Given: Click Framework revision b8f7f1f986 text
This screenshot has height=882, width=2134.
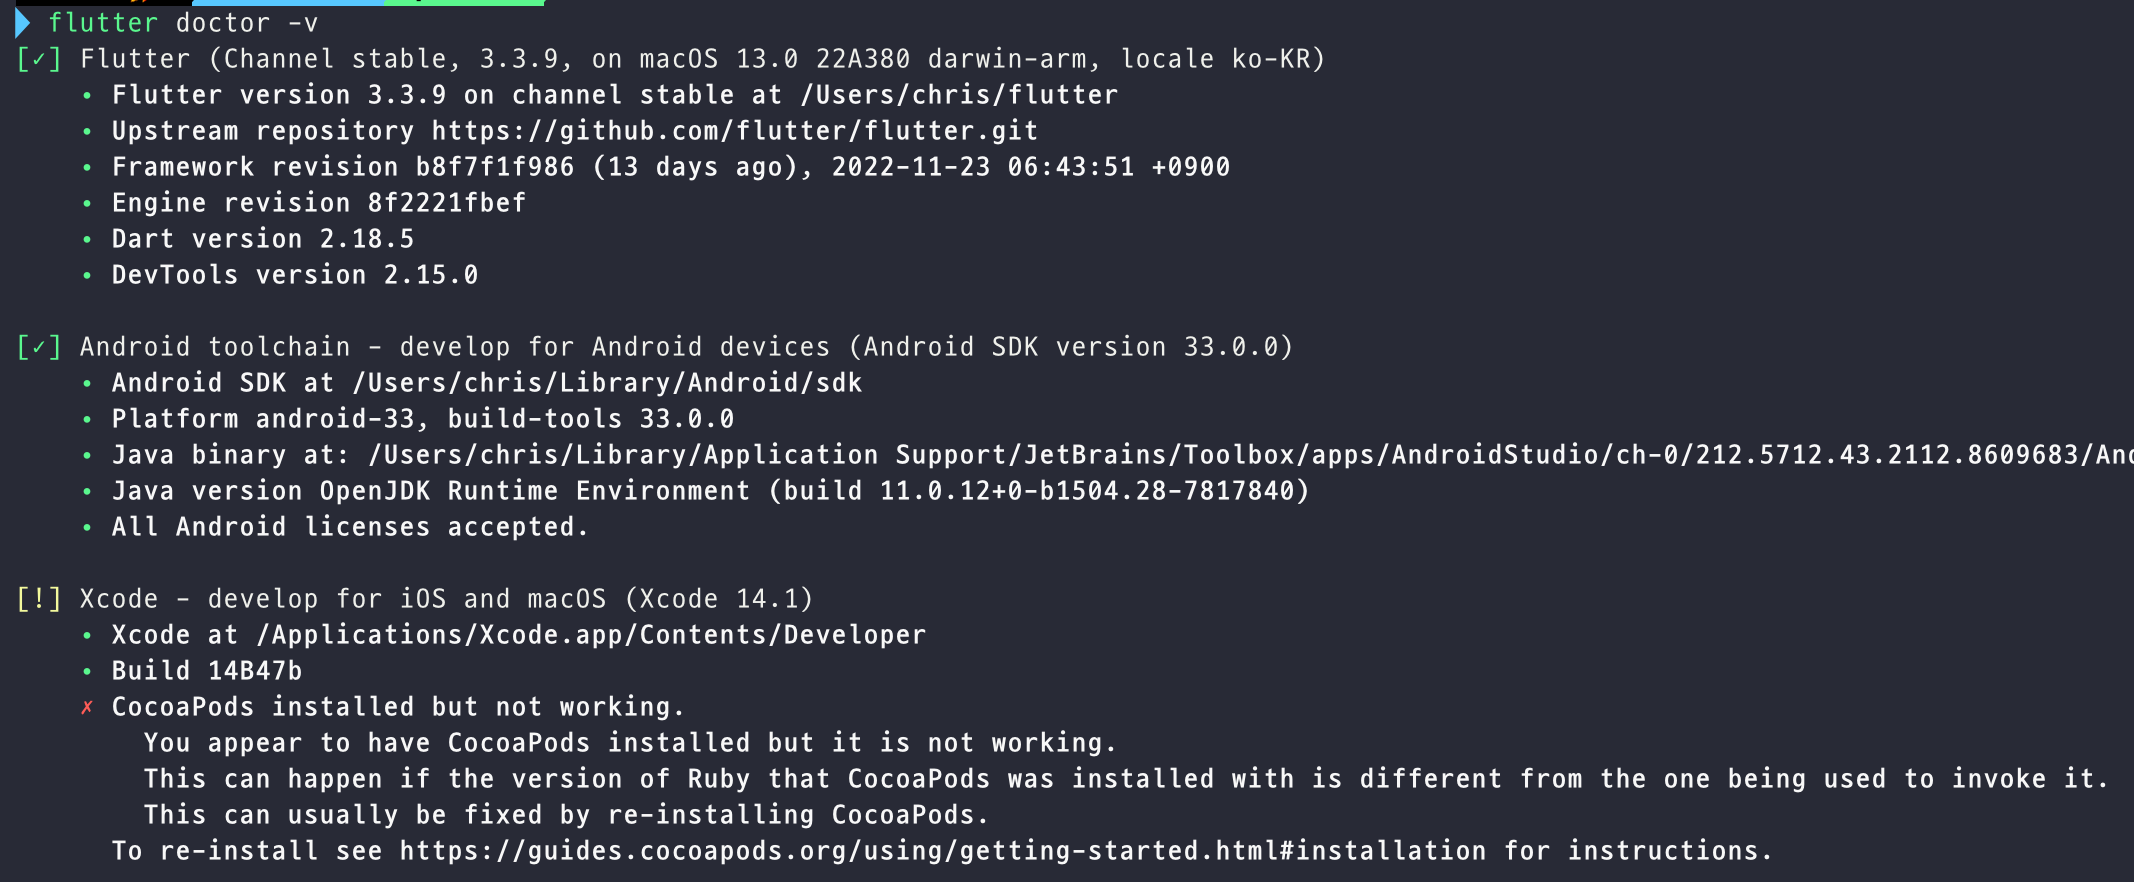Looking at the screenshot, I should pos(343,167).
